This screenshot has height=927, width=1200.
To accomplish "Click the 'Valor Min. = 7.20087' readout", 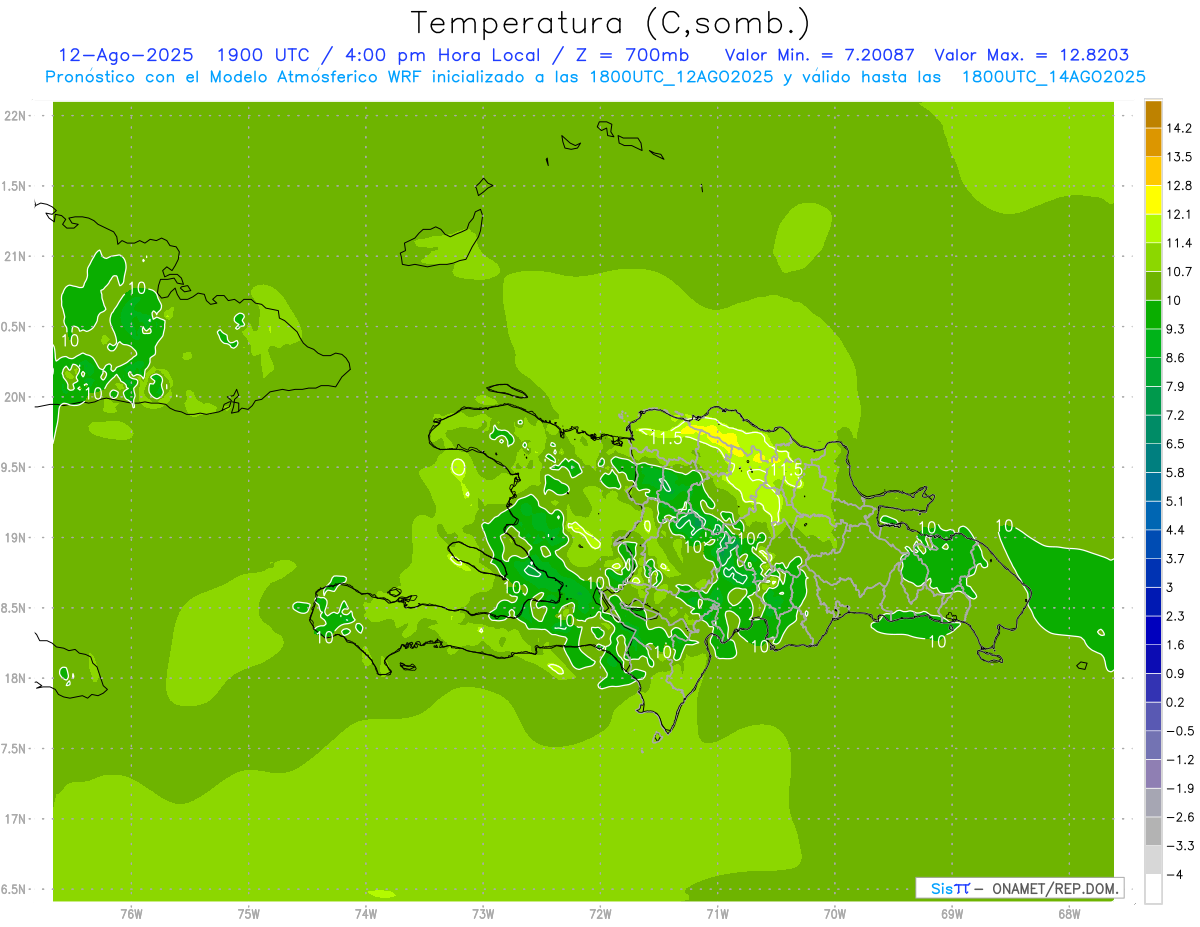I will click(820, 55).
